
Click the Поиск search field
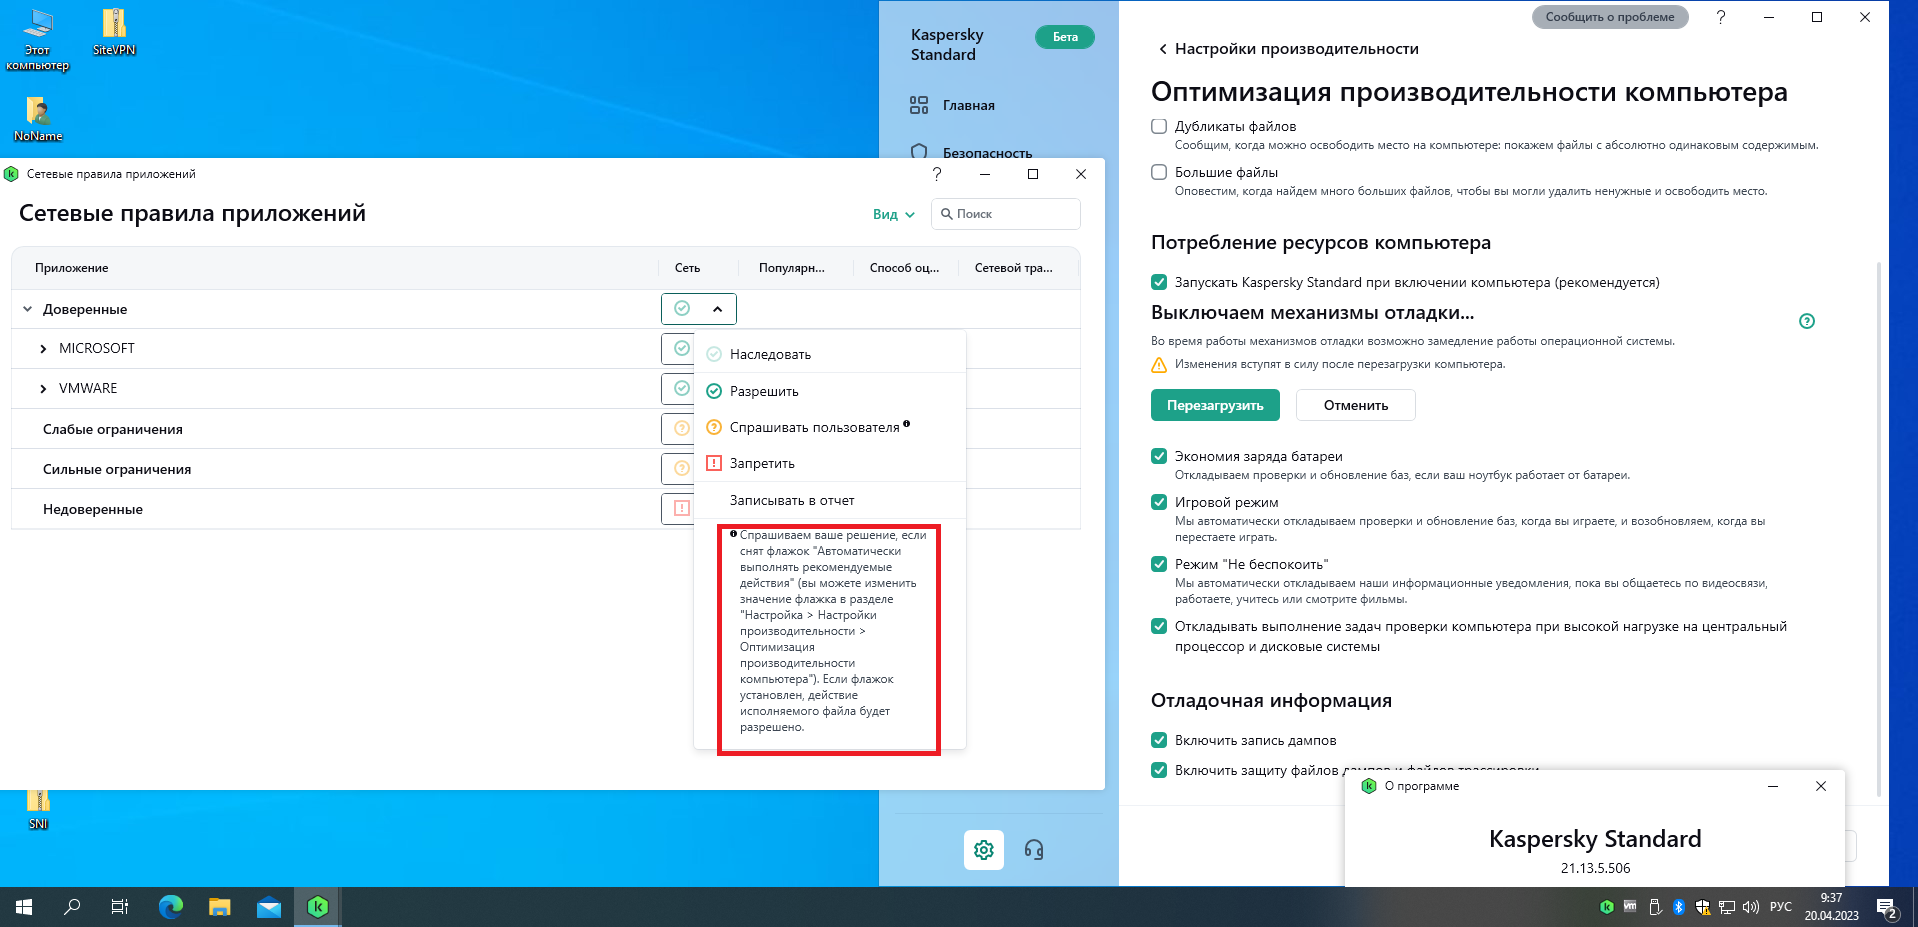pos(1006,214)
